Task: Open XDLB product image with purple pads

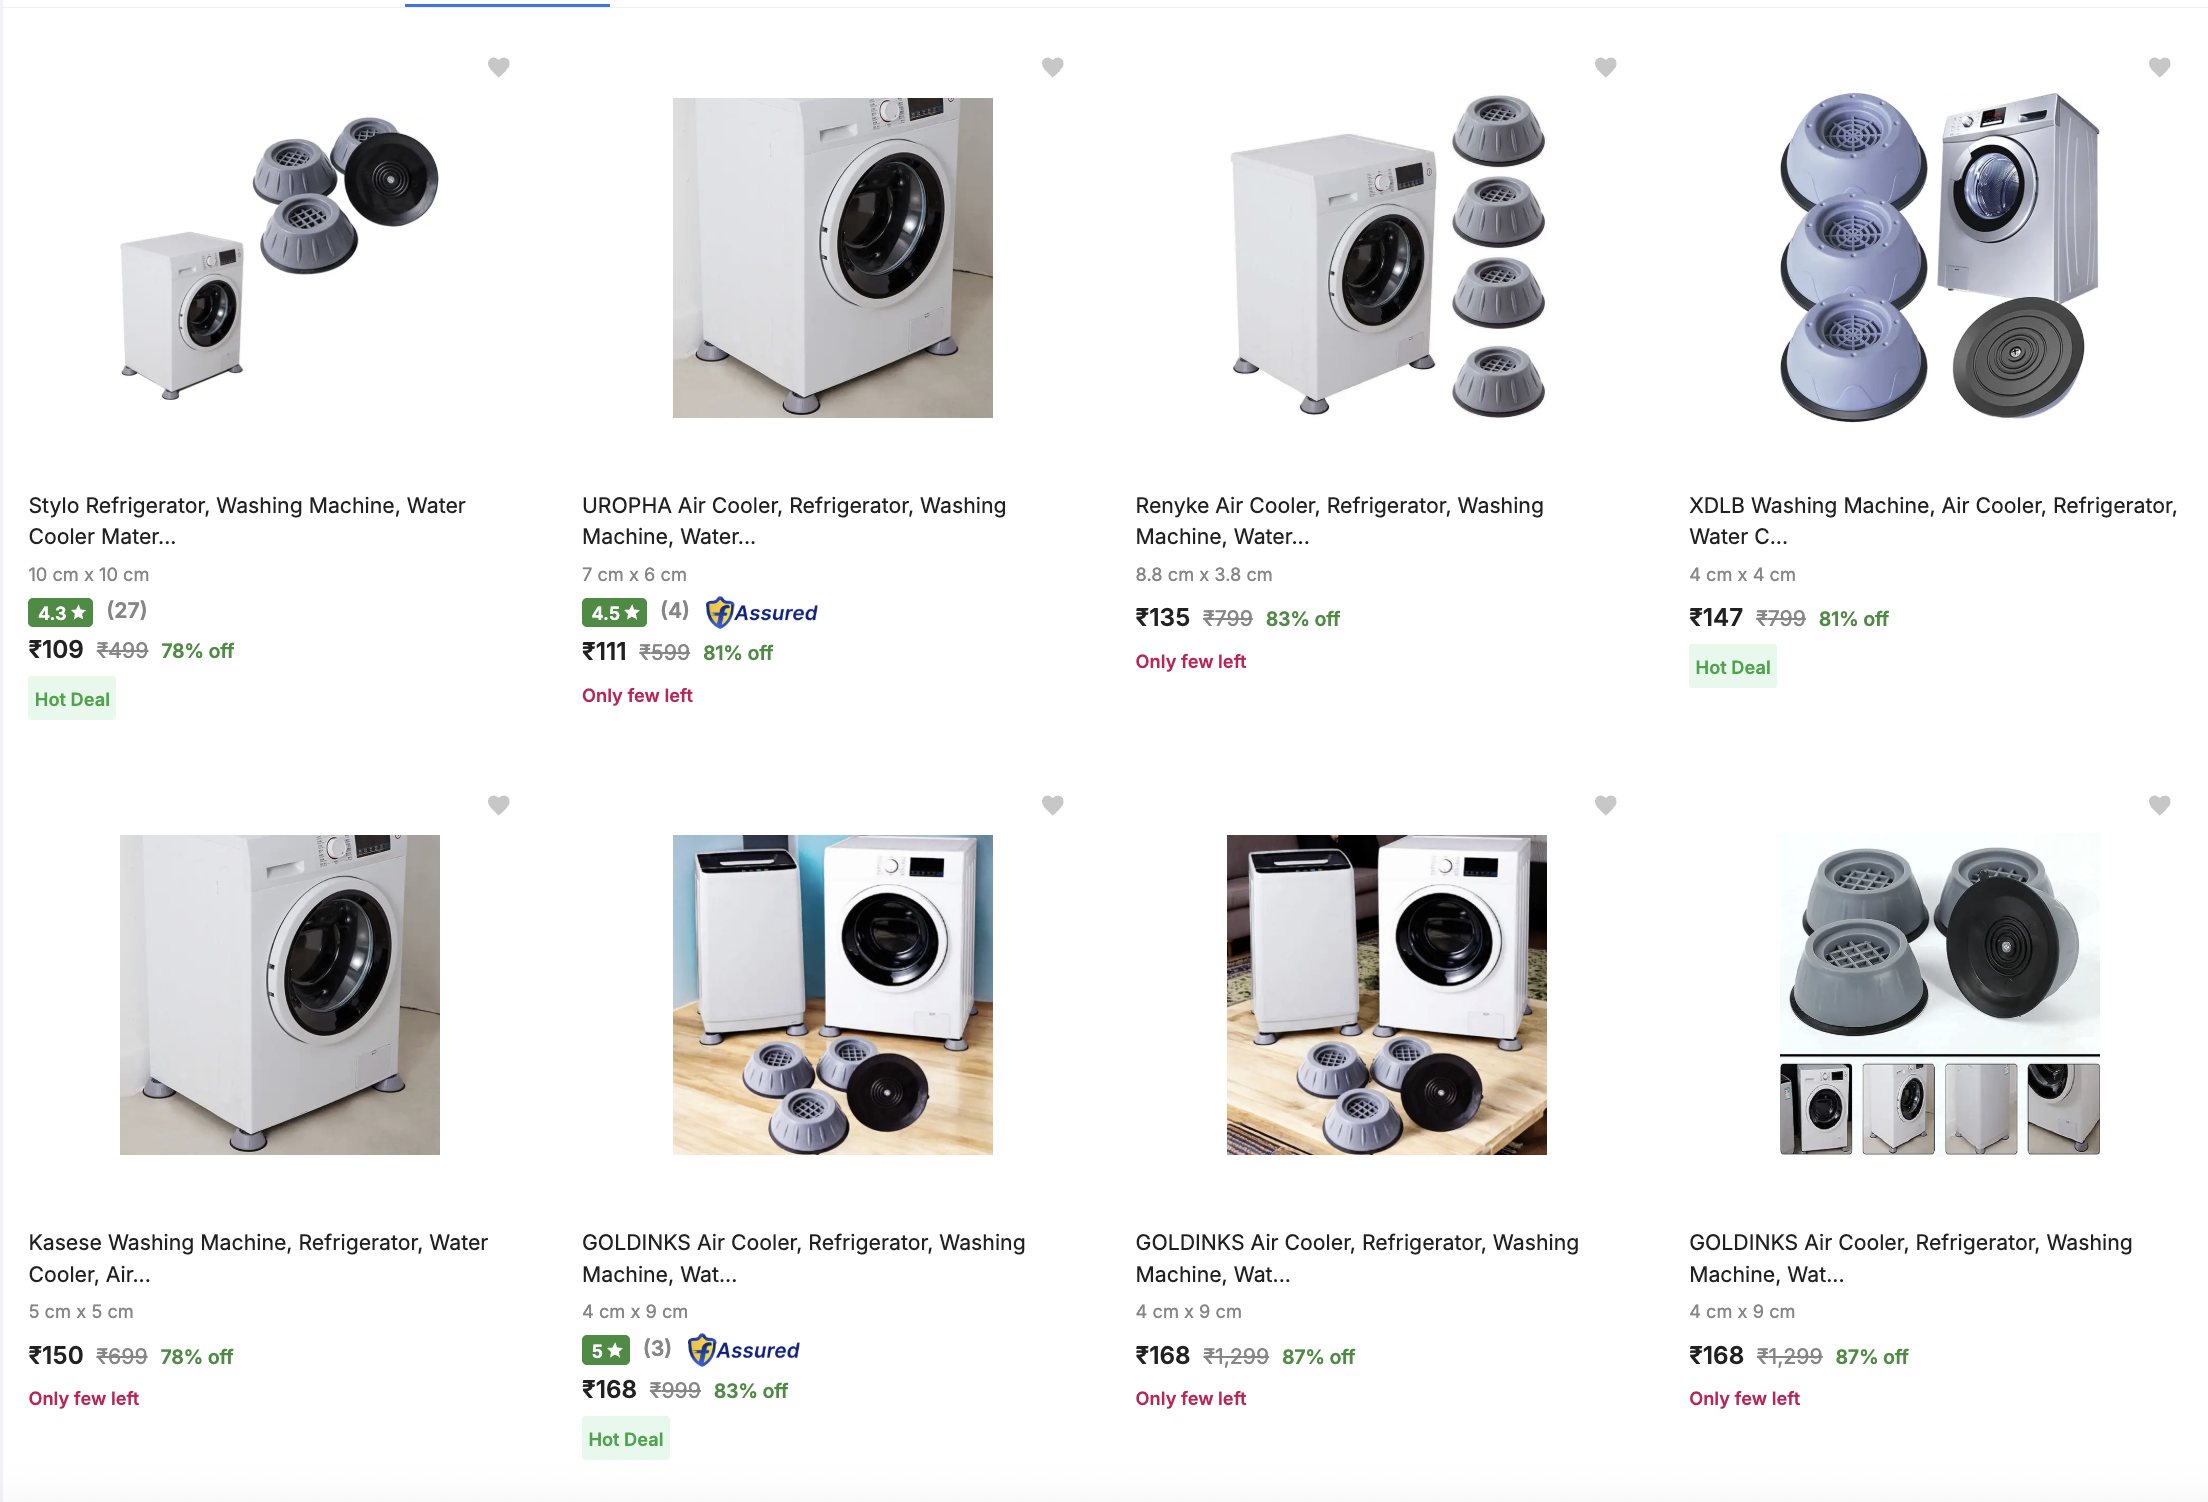Action: 1939,258
